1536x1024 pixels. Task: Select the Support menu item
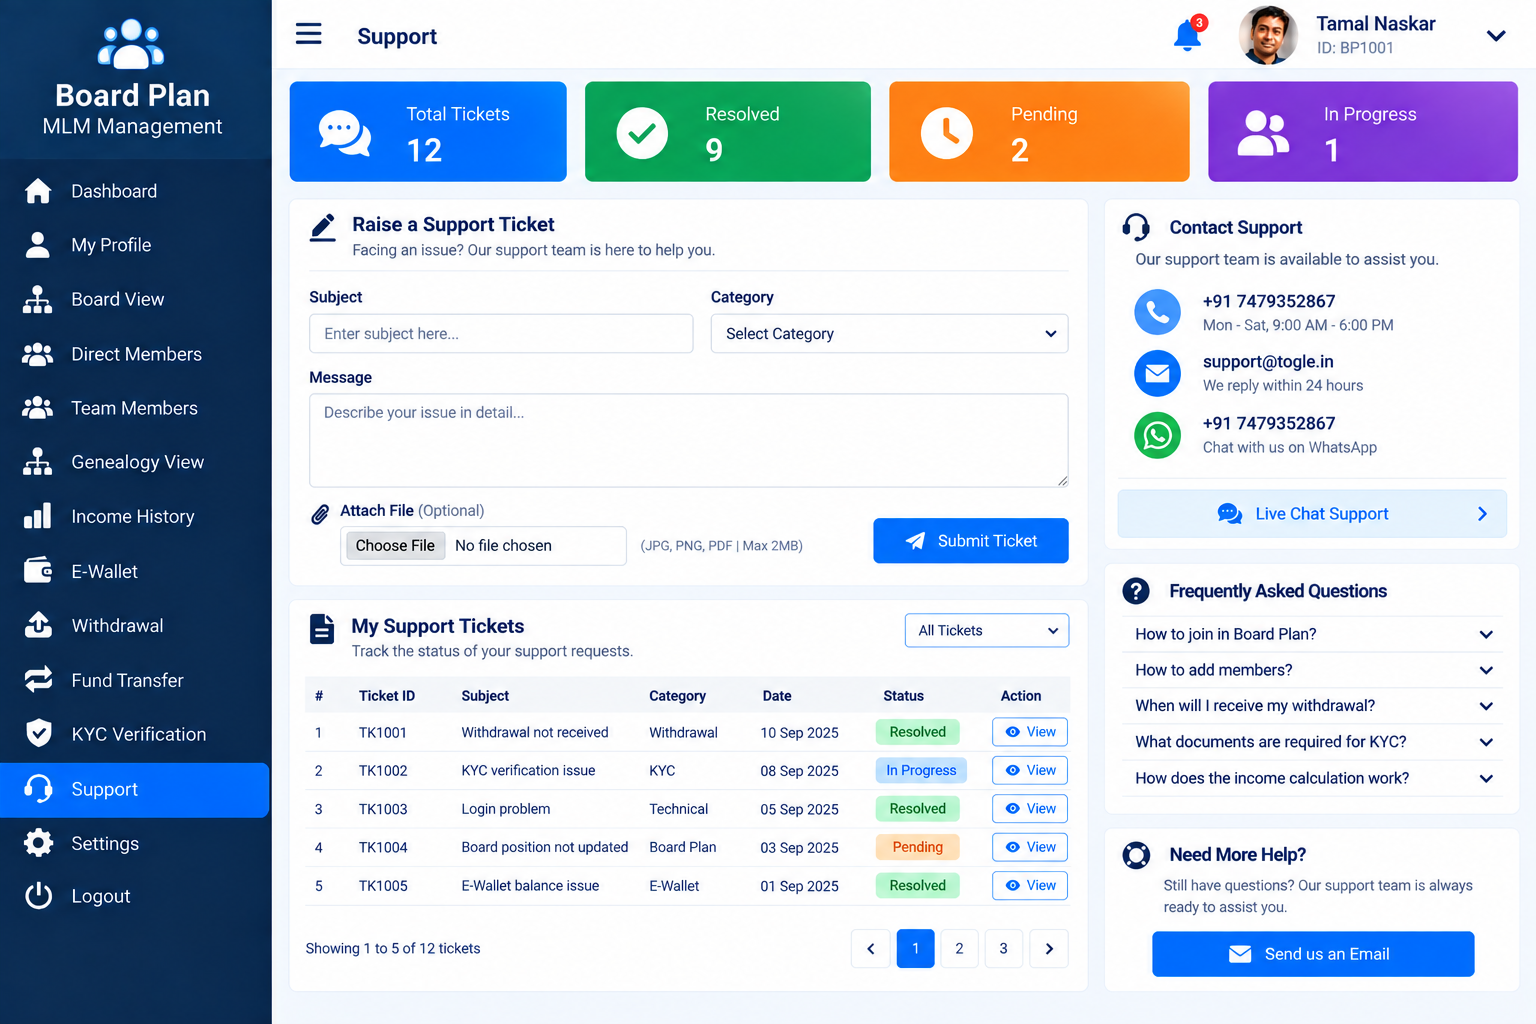tap(135, 789)
